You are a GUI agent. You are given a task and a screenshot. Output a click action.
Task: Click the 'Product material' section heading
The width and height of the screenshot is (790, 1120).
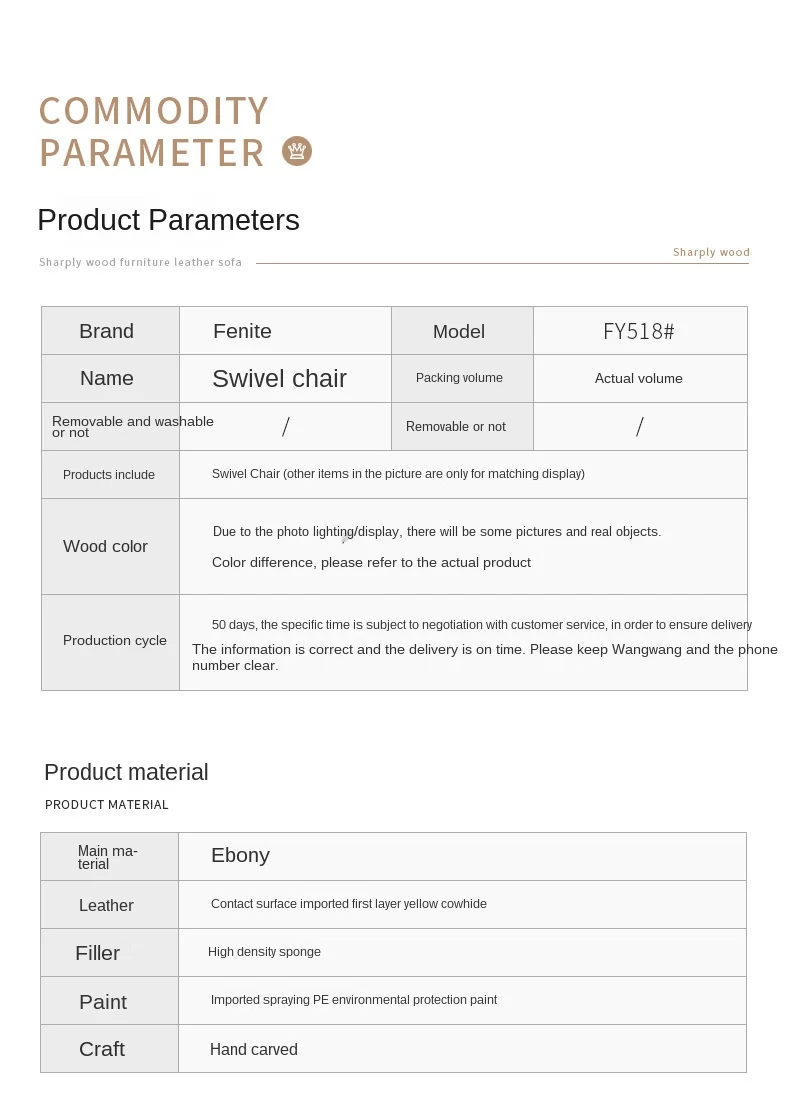tap(126, 772)
